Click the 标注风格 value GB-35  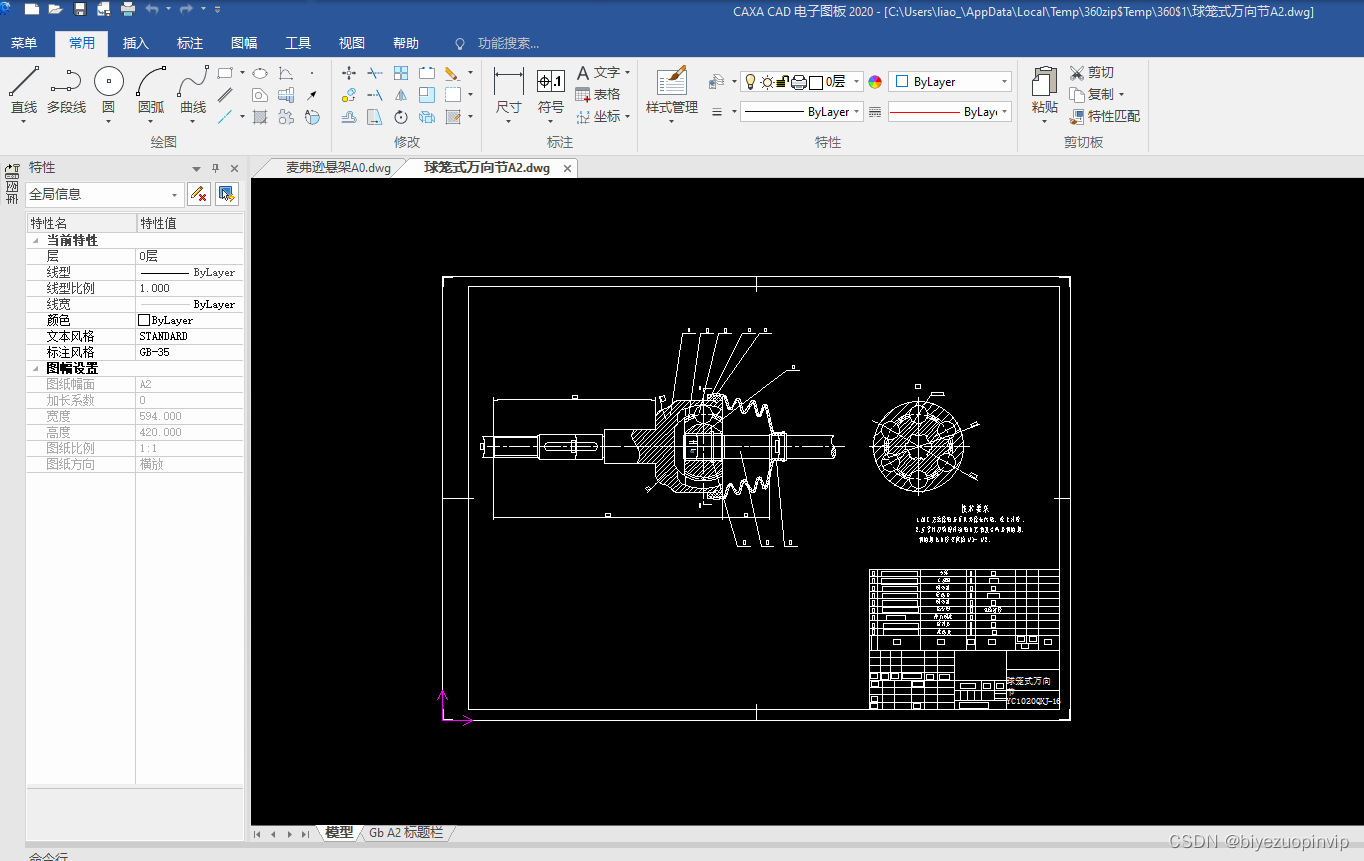pos(189,352)
